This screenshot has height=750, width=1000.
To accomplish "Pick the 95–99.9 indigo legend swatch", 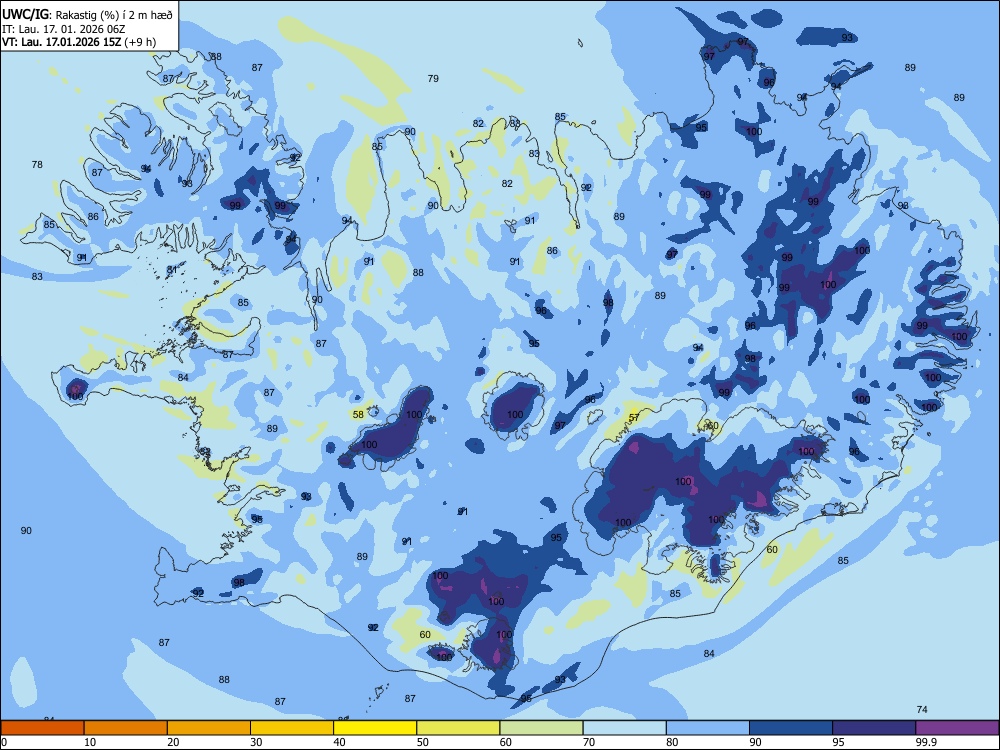I will pyautogui.click(x=874, y=728).
